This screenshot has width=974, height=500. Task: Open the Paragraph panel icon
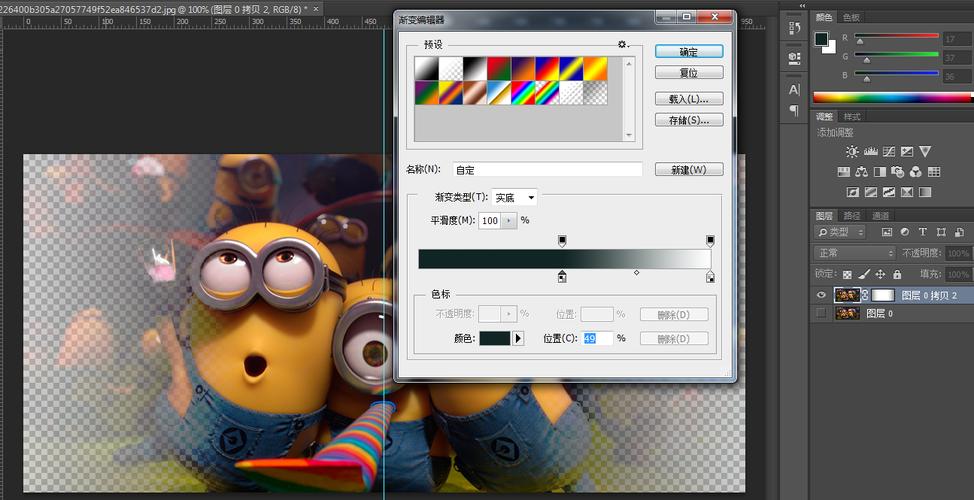click(794, 108)
